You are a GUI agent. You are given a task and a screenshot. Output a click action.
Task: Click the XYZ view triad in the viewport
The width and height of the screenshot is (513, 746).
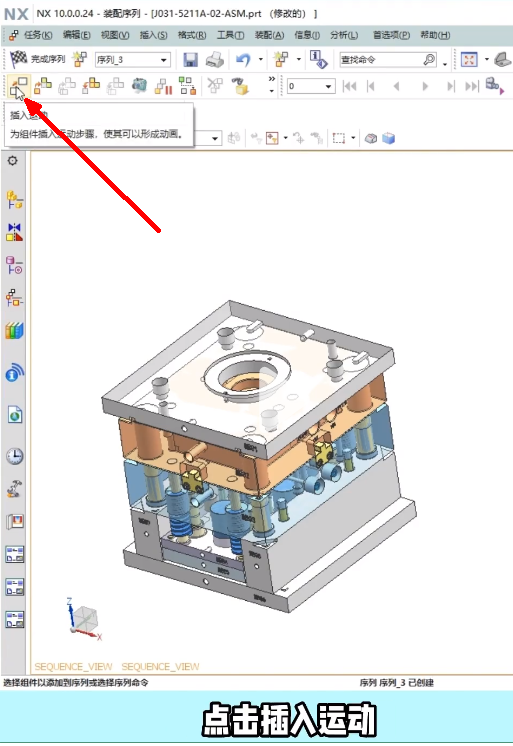[x=84, y=618]
